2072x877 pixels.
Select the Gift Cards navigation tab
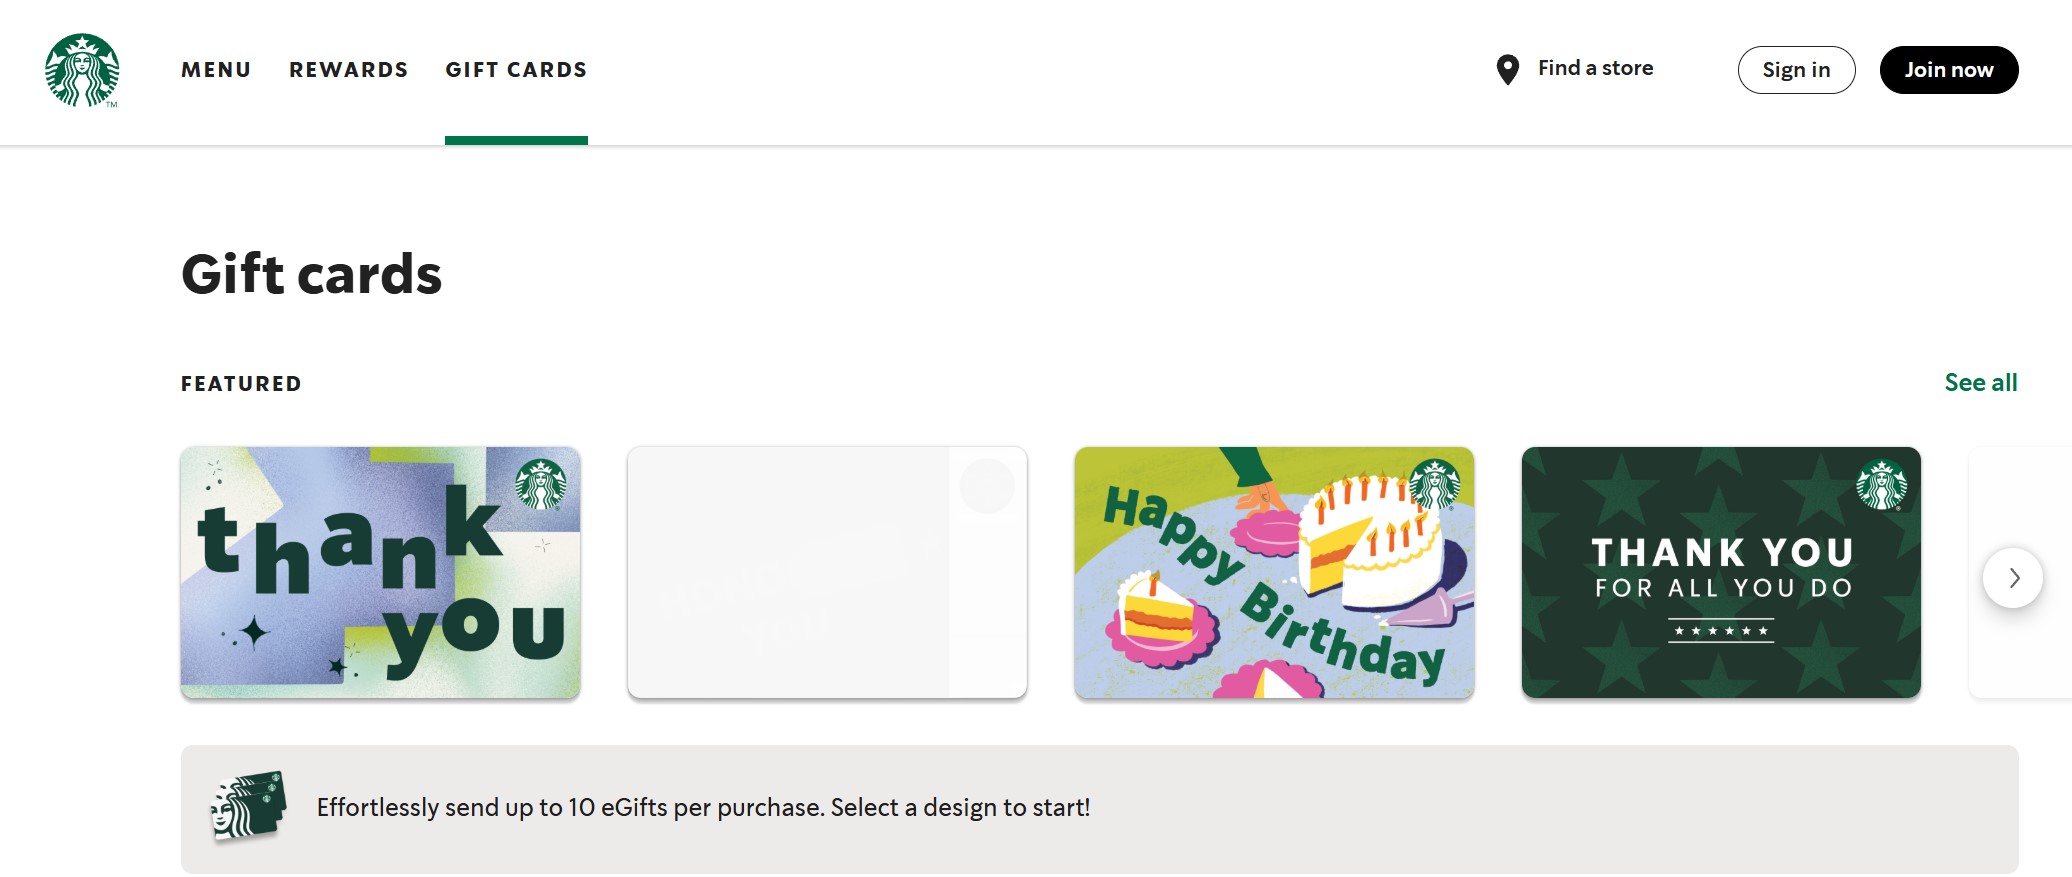(x=516, y=70)
